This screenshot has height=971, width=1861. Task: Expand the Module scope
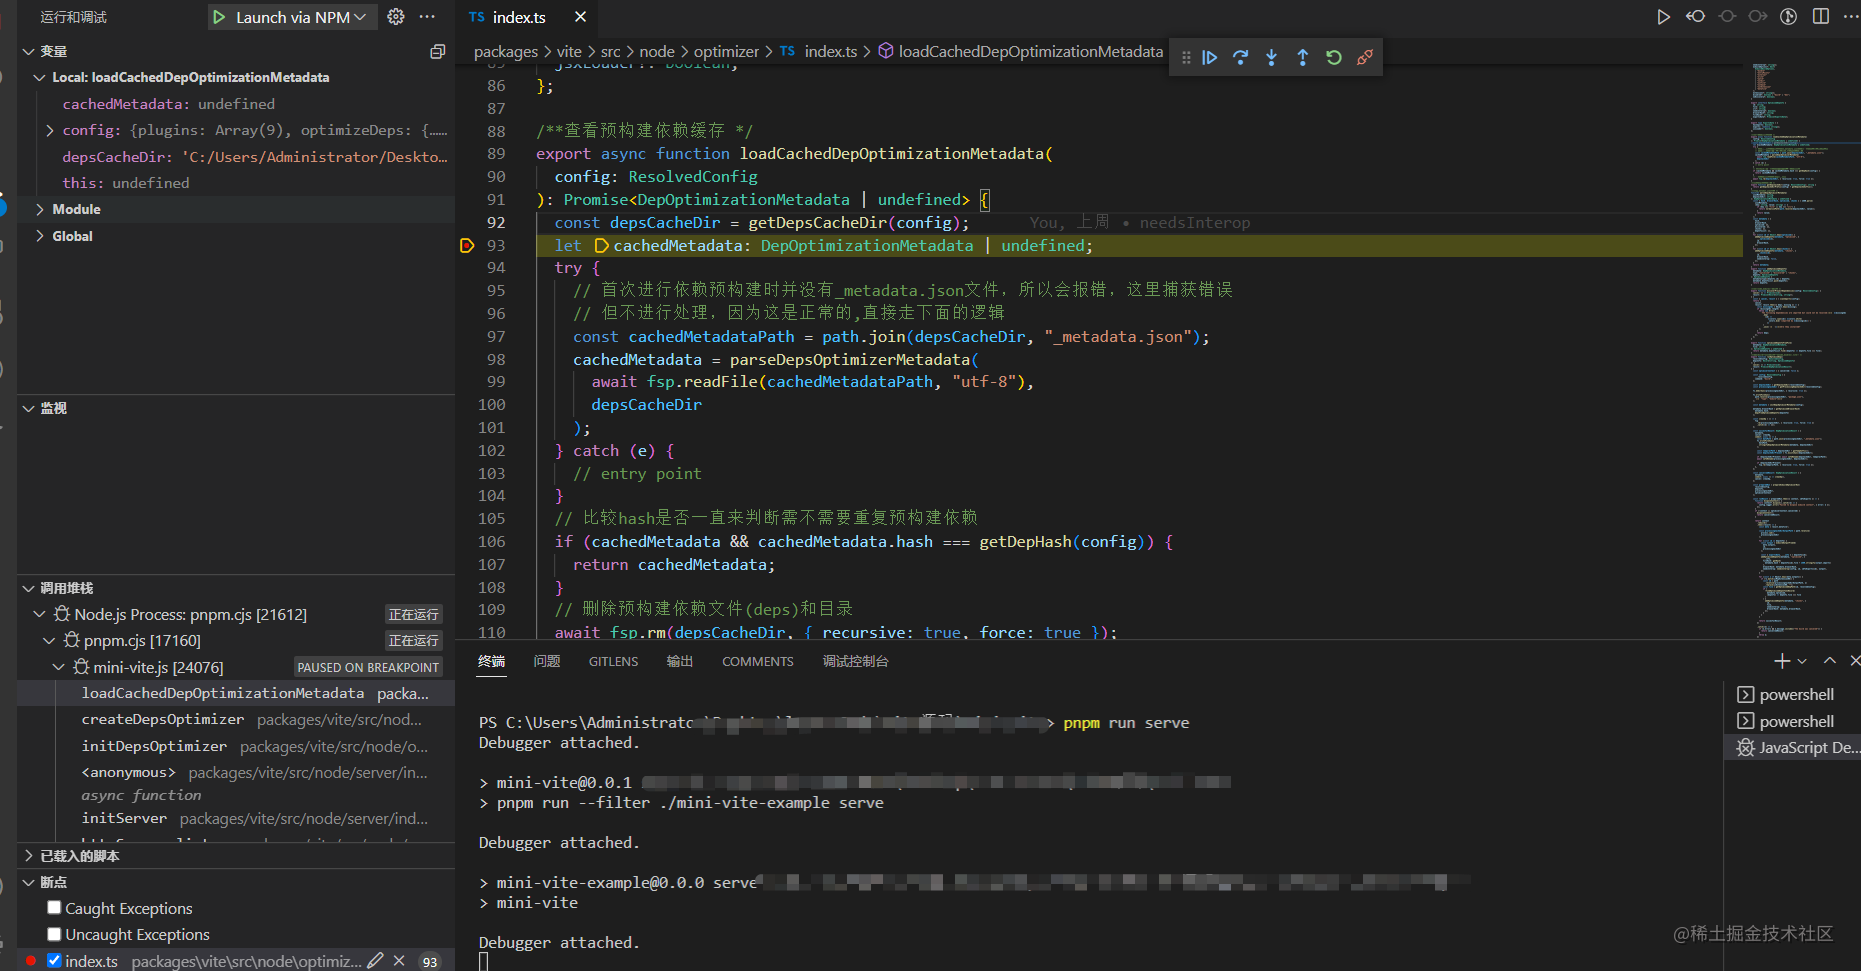[39, 209]
